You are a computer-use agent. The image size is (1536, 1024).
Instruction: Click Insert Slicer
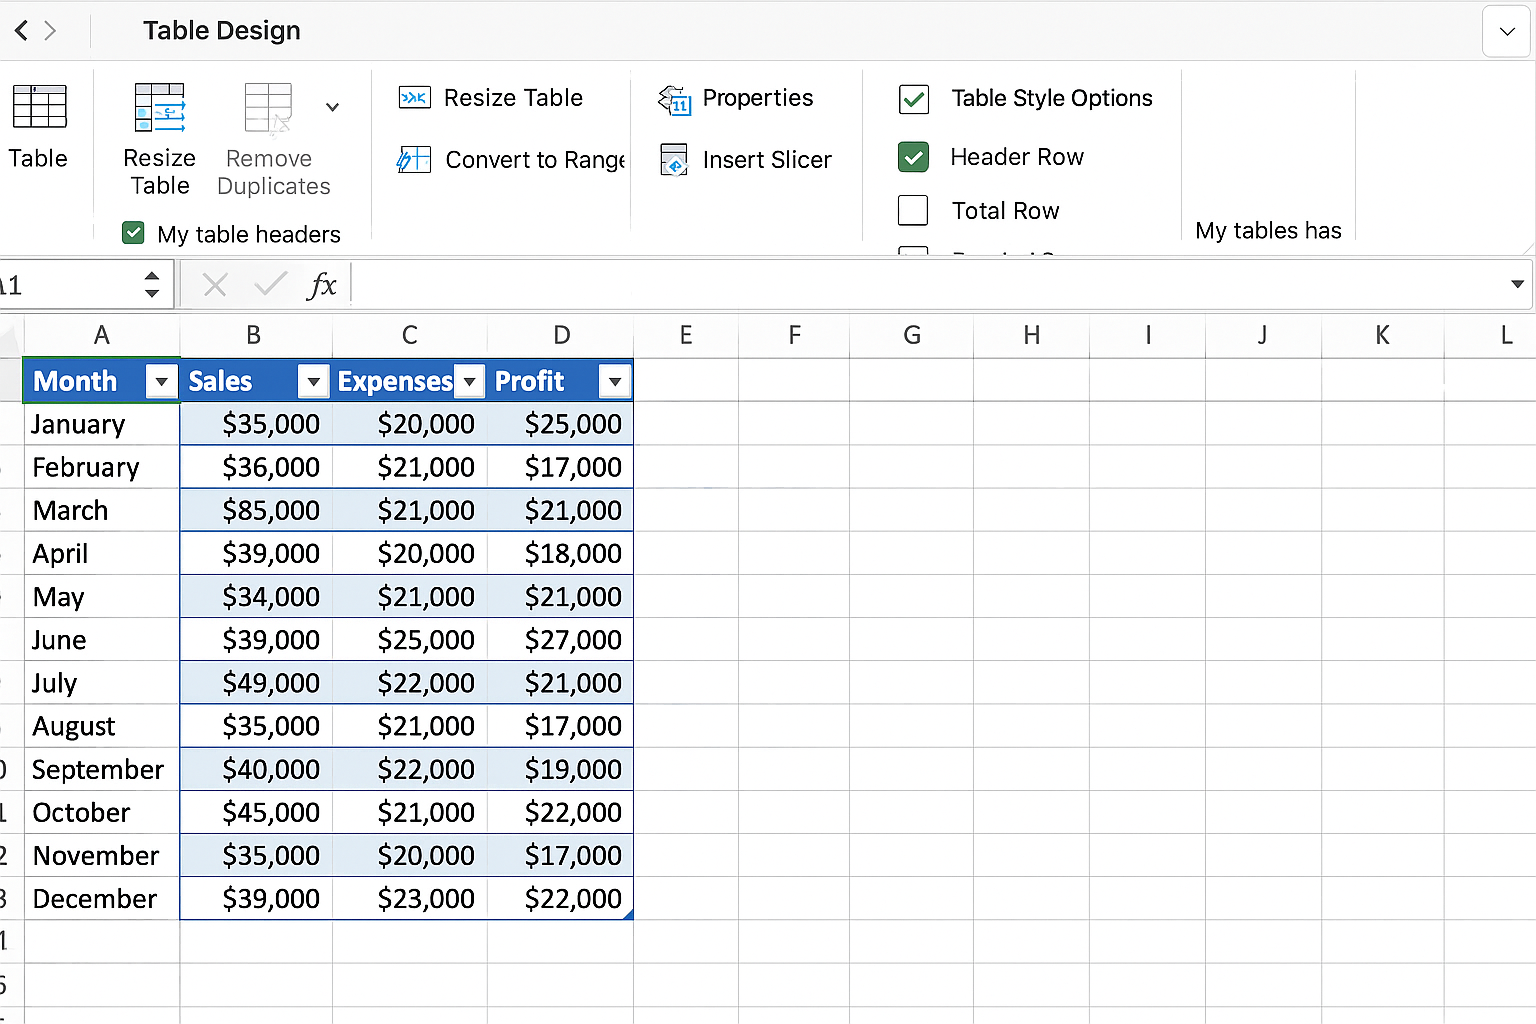tap(767, 160)
